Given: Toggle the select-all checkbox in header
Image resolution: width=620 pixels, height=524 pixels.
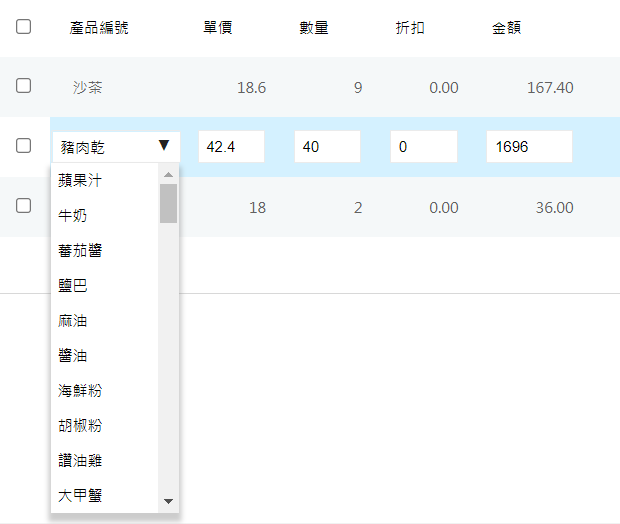Looking at the screenshot, I should (23, 27).
